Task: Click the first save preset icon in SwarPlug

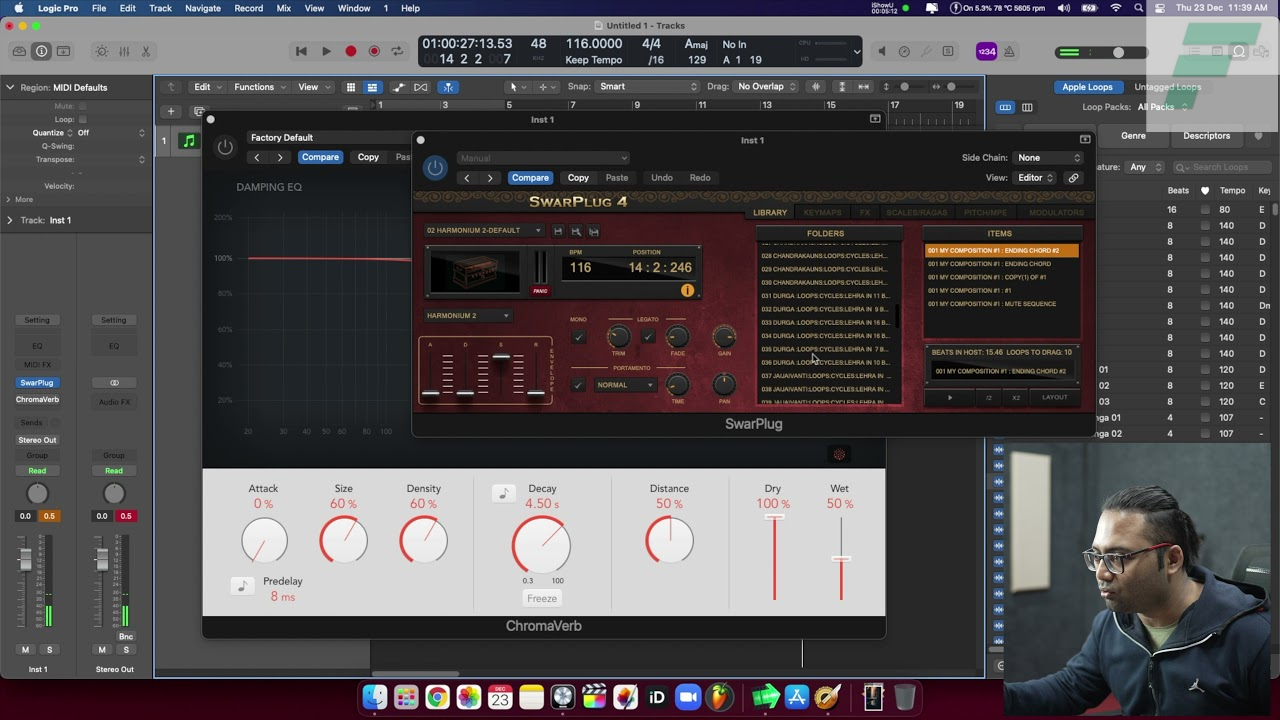Action: click(558, 231)
